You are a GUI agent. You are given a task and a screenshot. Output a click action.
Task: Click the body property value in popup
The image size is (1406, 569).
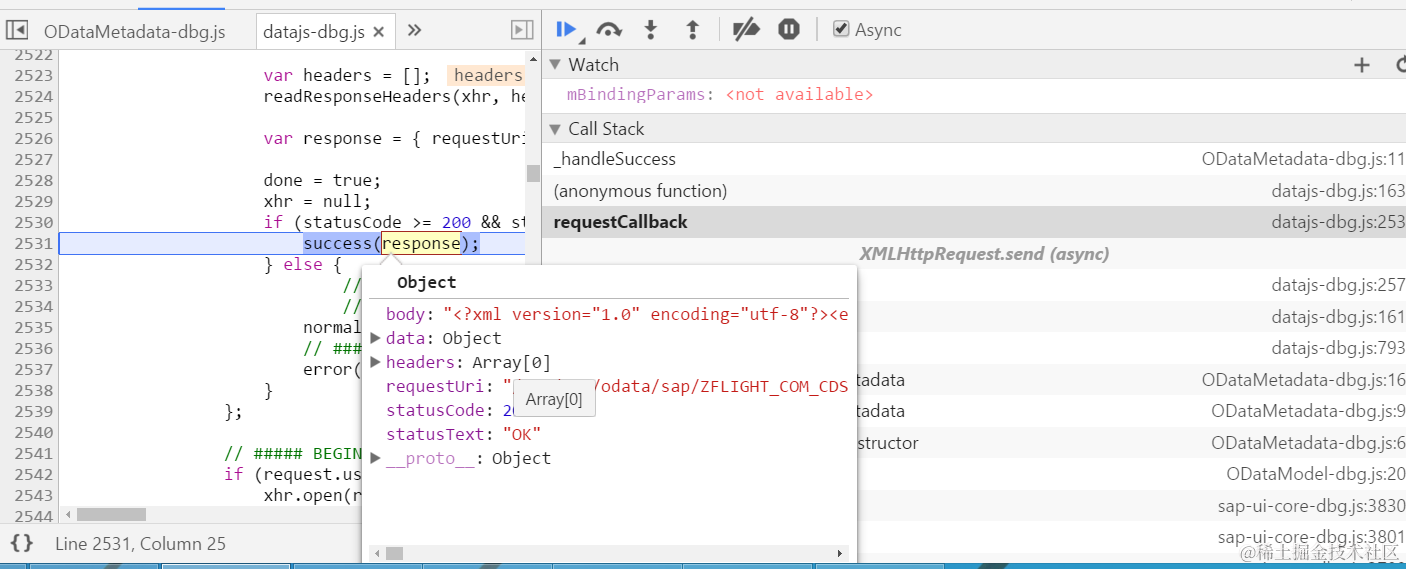(646, 314)
